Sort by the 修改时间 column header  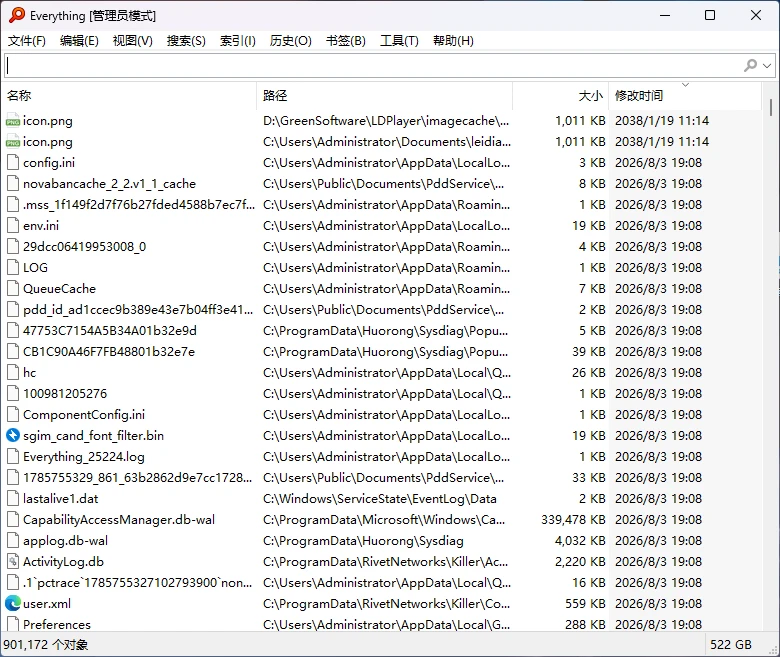click(x=685, y=95)
